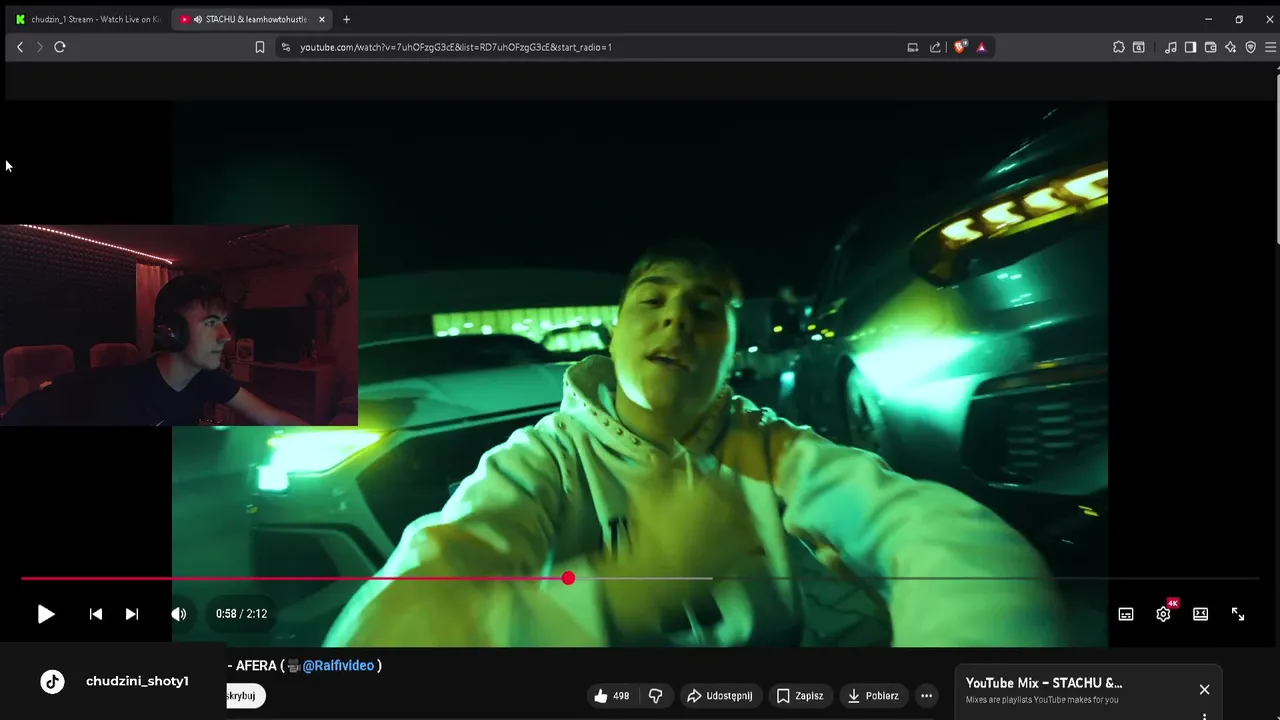This screenshot has width=1280, height=720.
Task: Play the paused YouTube video
Action: tap(46, 614)
